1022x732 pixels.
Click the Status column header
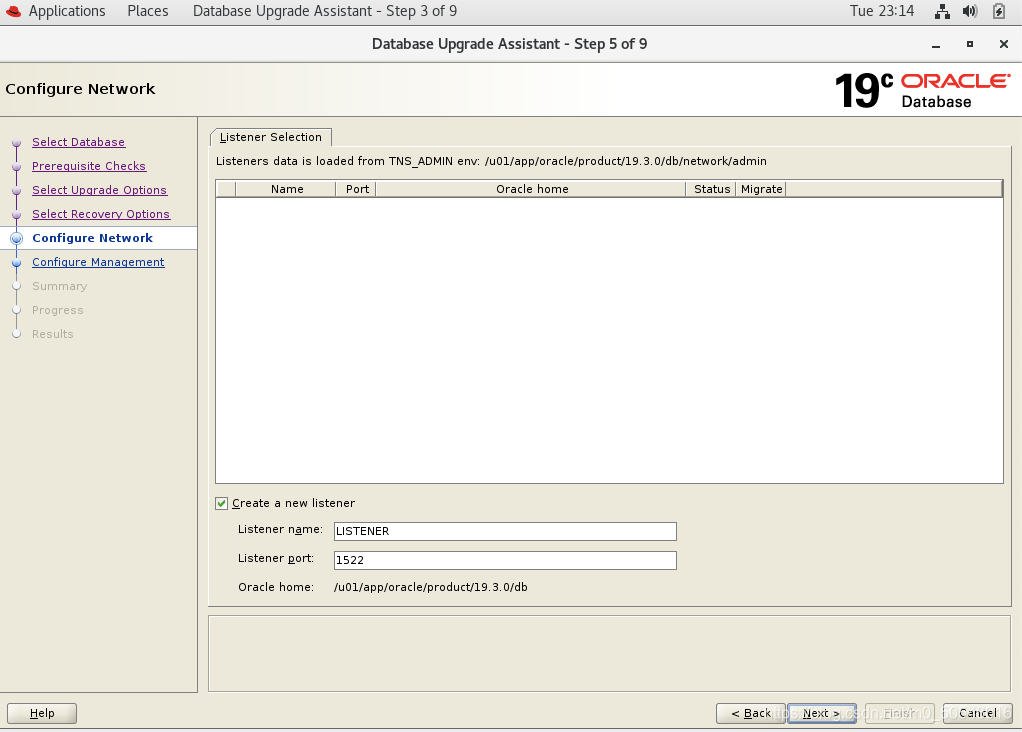tap(711, 189)
